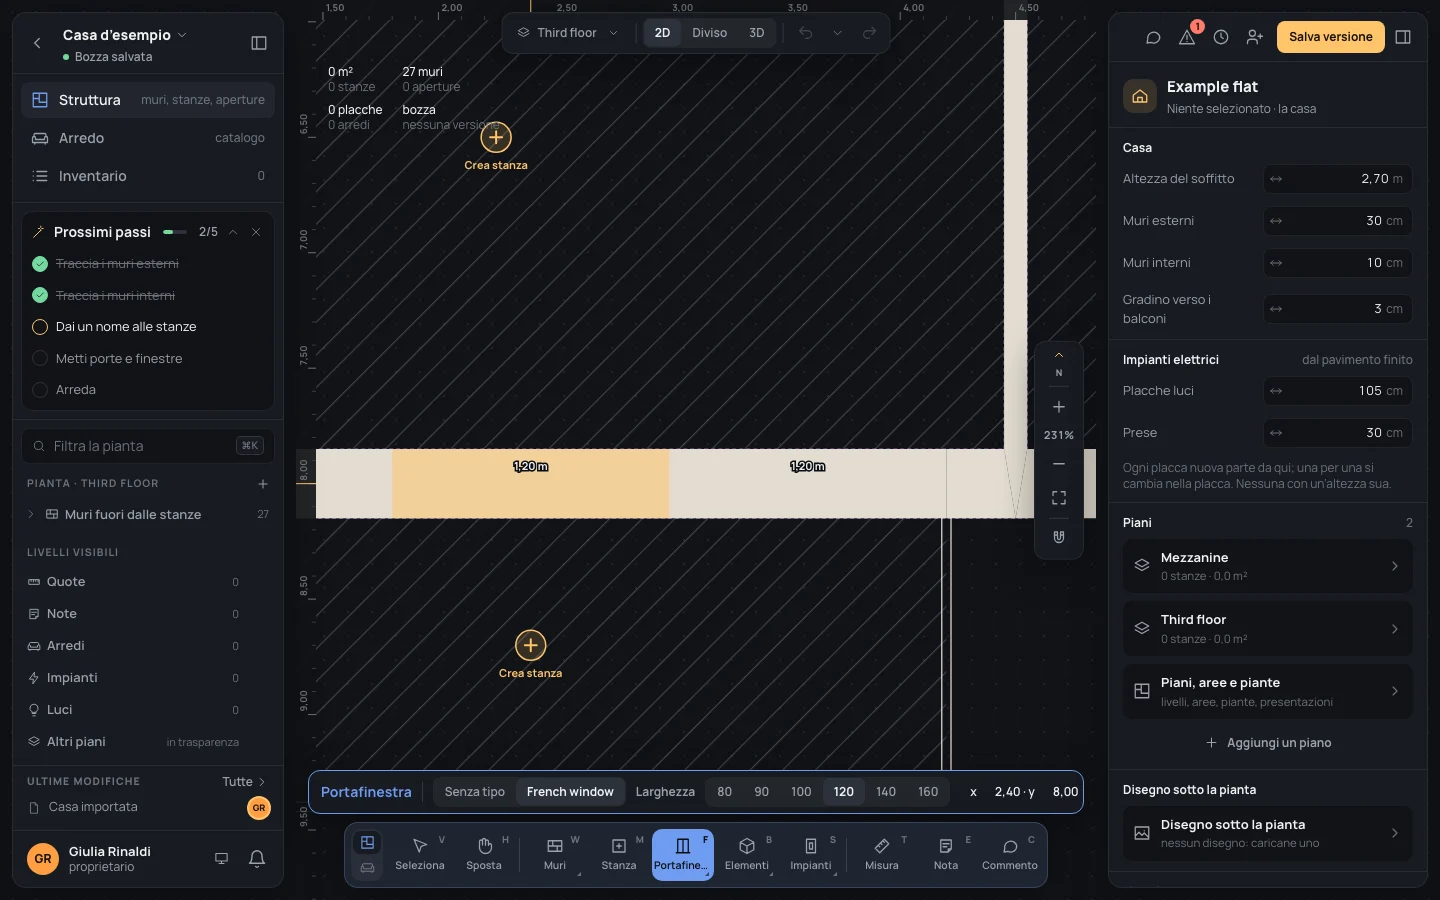Switch to Inventario section

(x=148, y=176)
